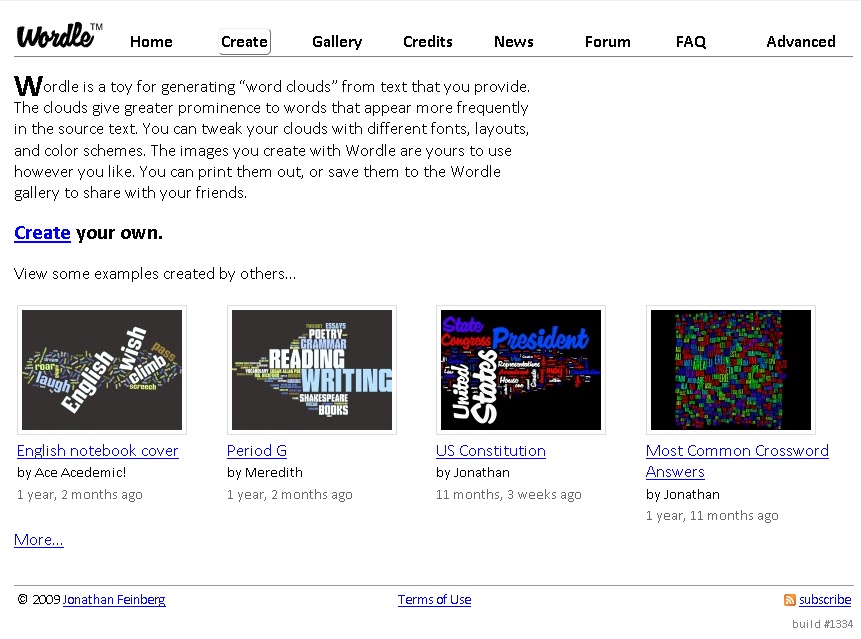Open the Credits page
The height and width of the screenshot is (639, 861).
coord(427,42)
